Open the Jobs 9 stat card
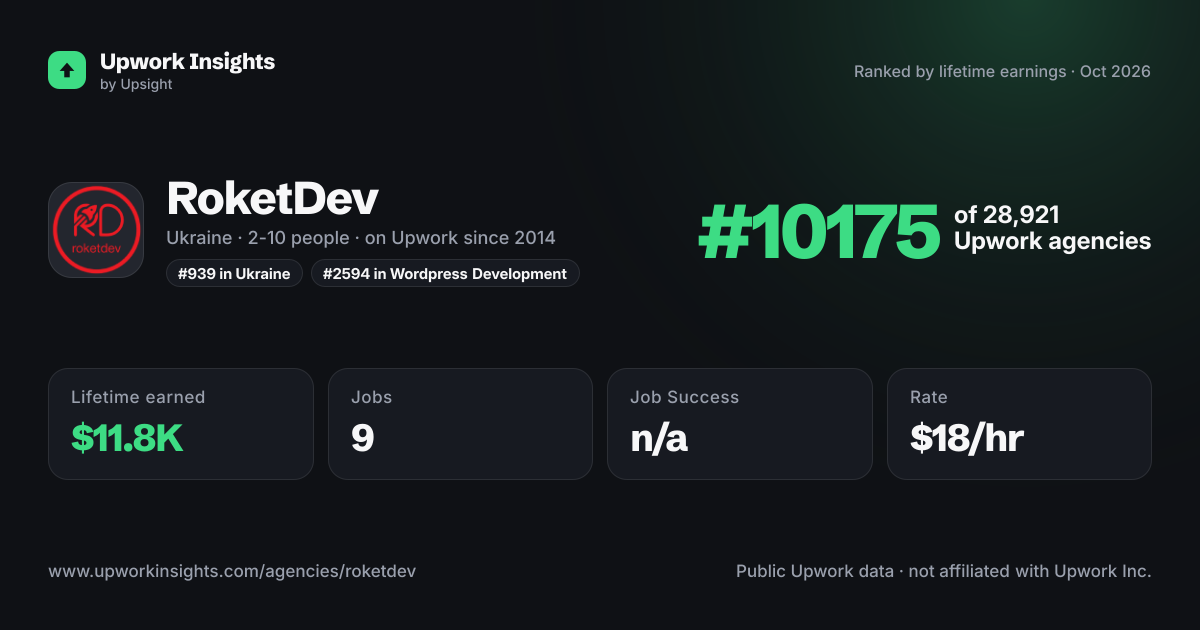Viewport: 1200px width, 630px height. [x=460, y=424]
